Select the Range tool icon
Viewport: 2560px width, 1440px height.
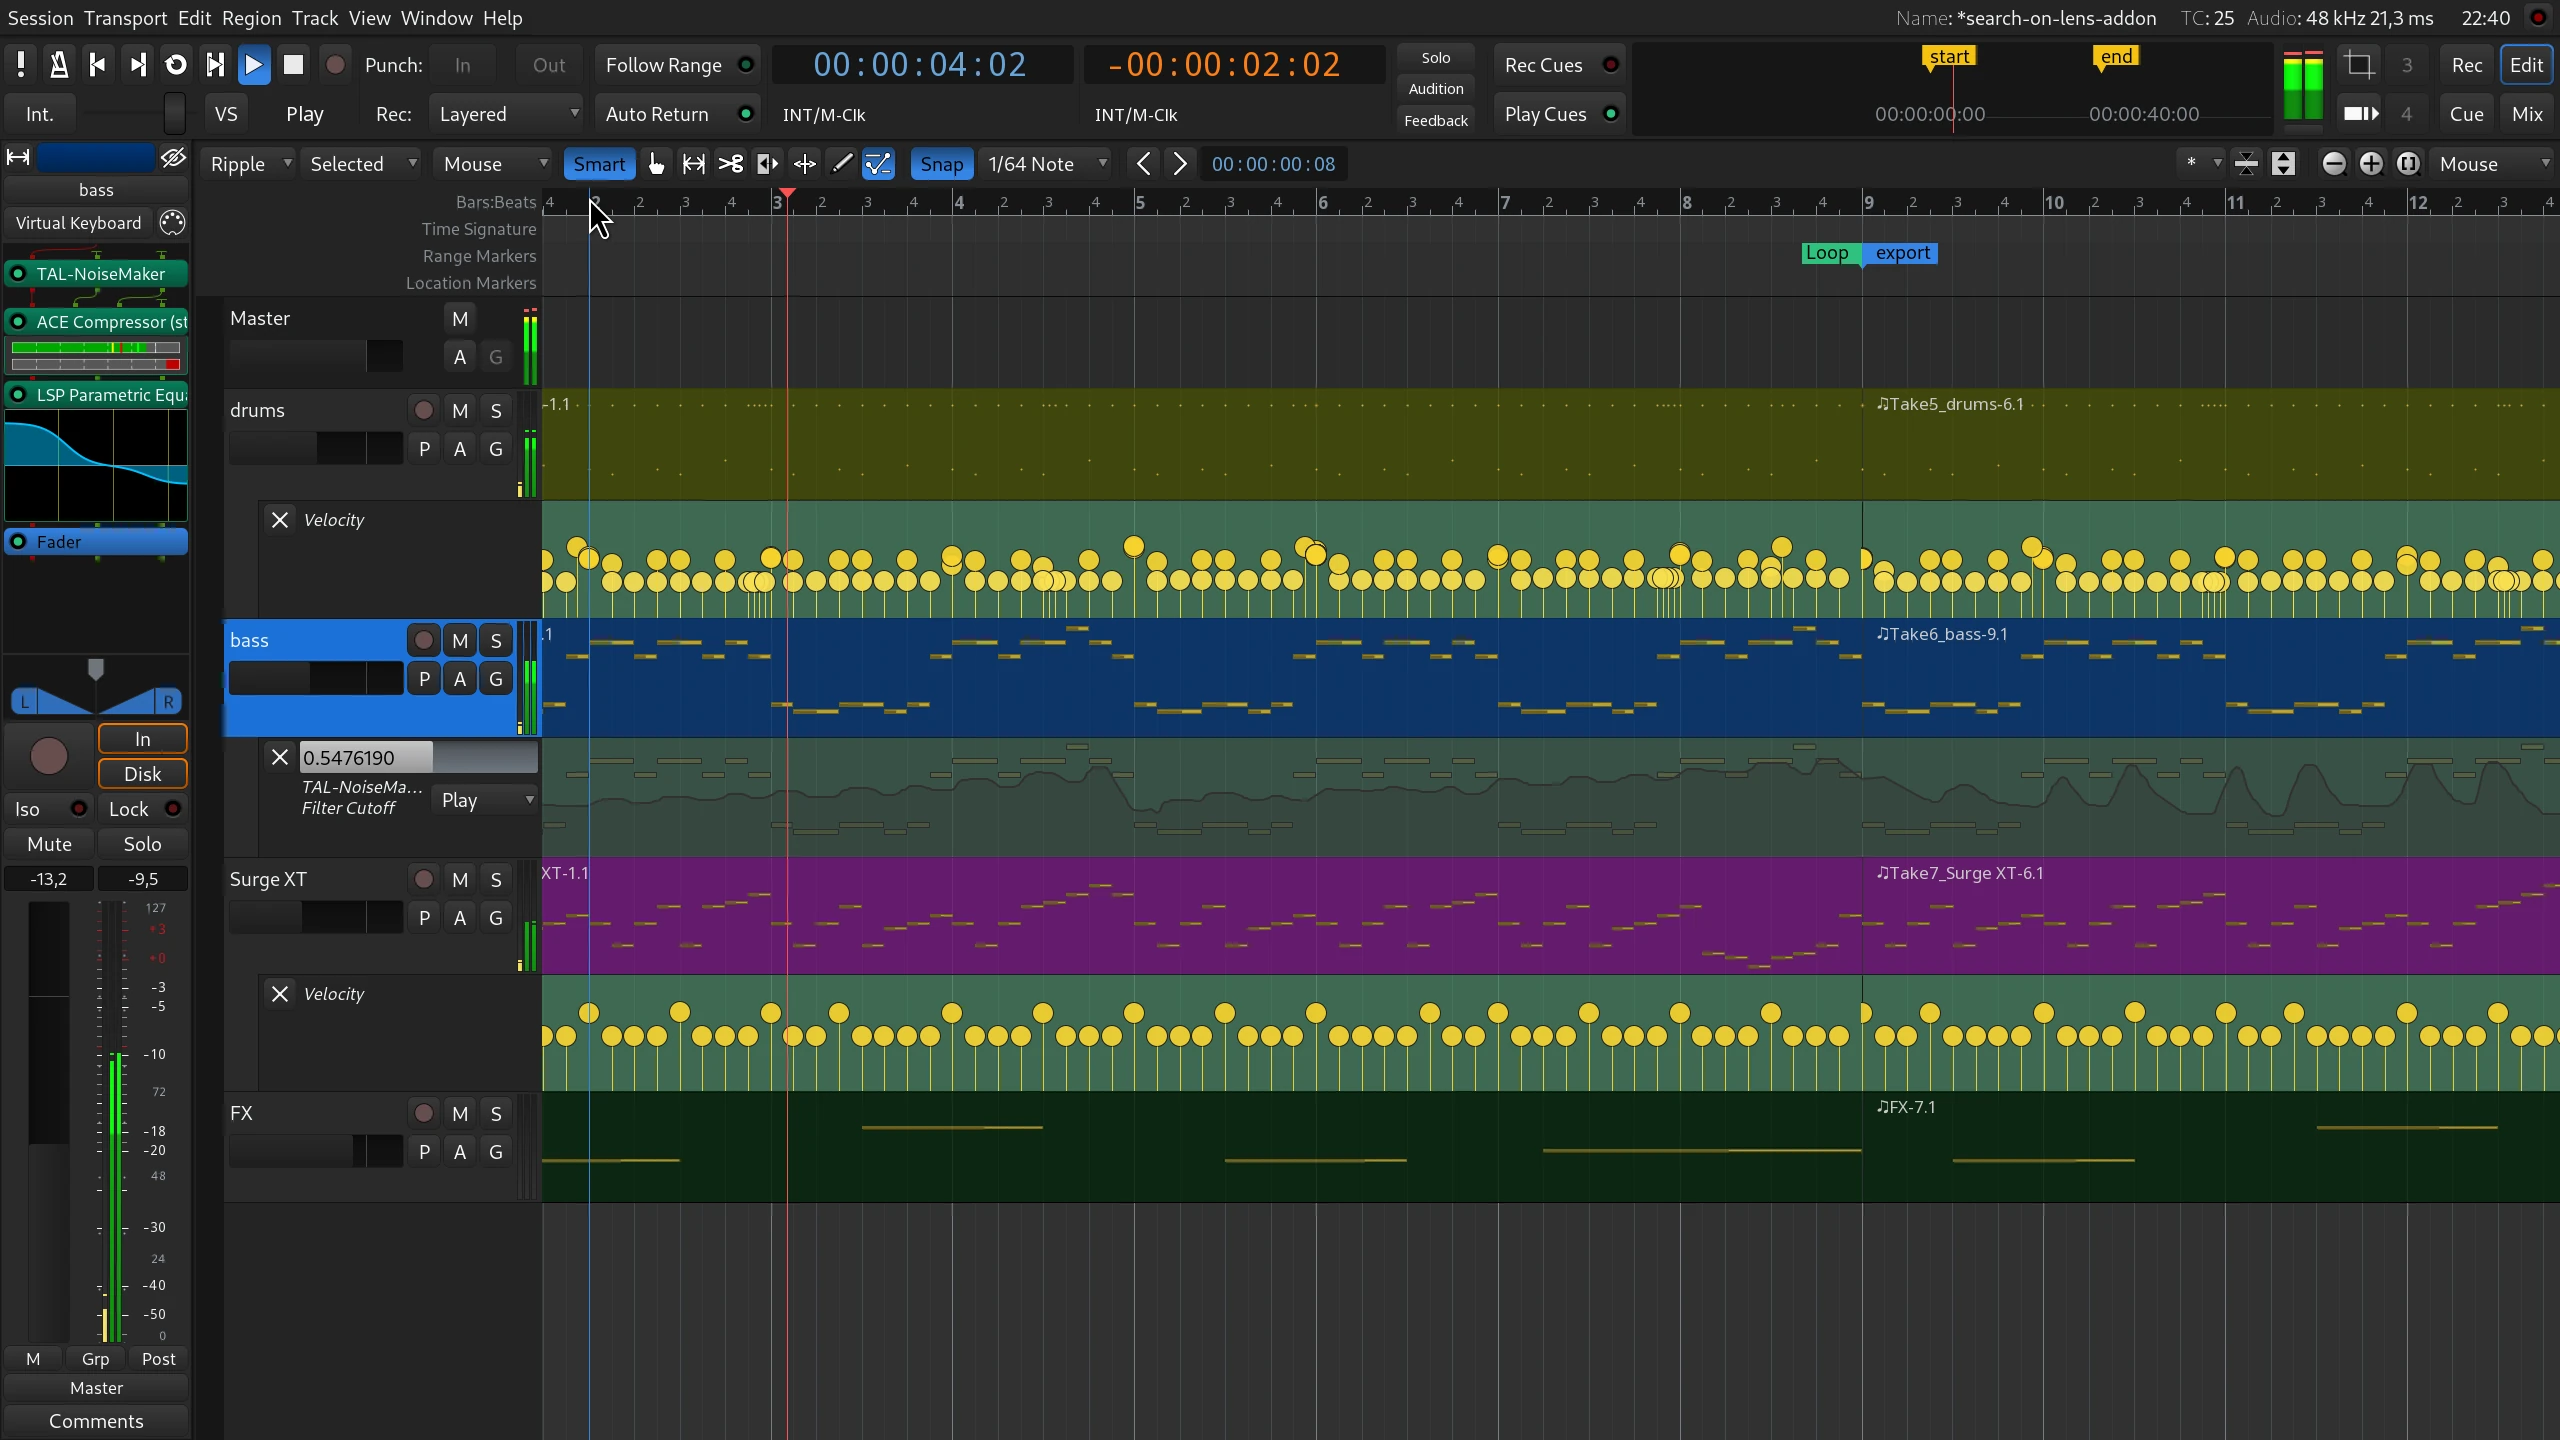click(693, 164)
